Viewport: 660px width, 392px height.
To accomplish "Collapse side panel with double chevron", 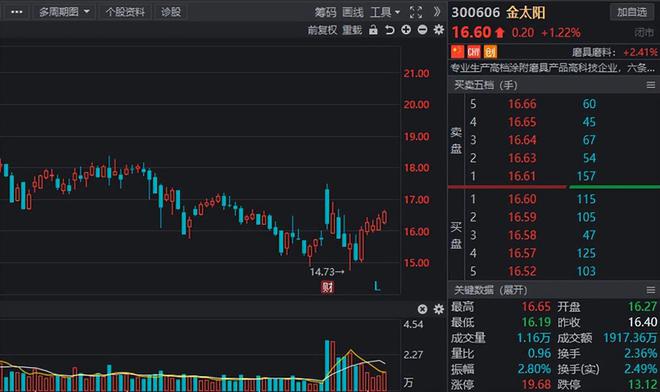I will click(437, 12).
